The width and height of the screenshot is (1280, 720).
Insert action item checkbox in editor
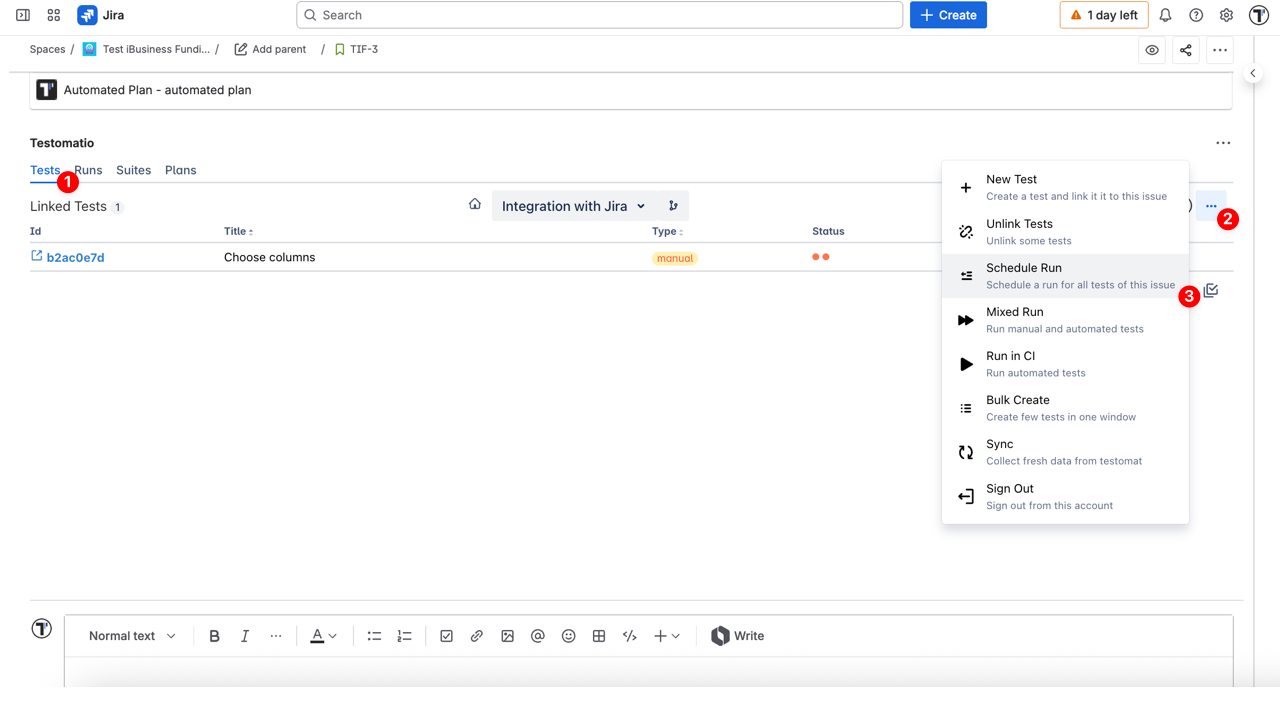tap(446, 636)
